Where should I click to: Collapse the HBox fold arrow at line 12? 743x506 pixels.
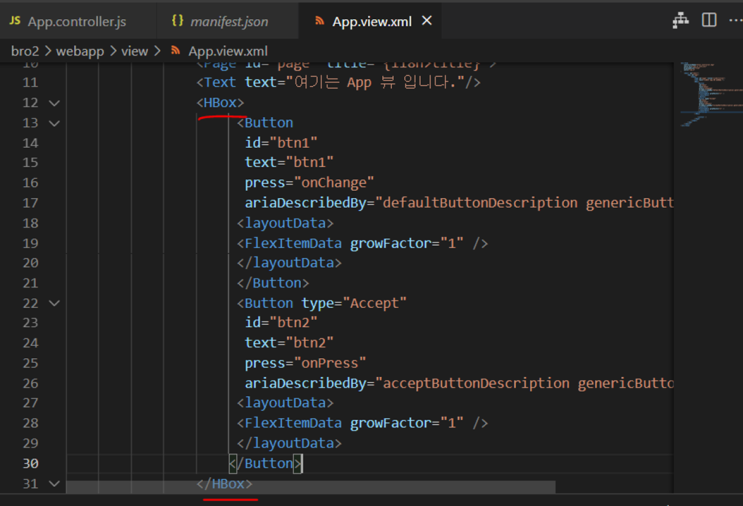pyautogui.click(x=54, y=103)
